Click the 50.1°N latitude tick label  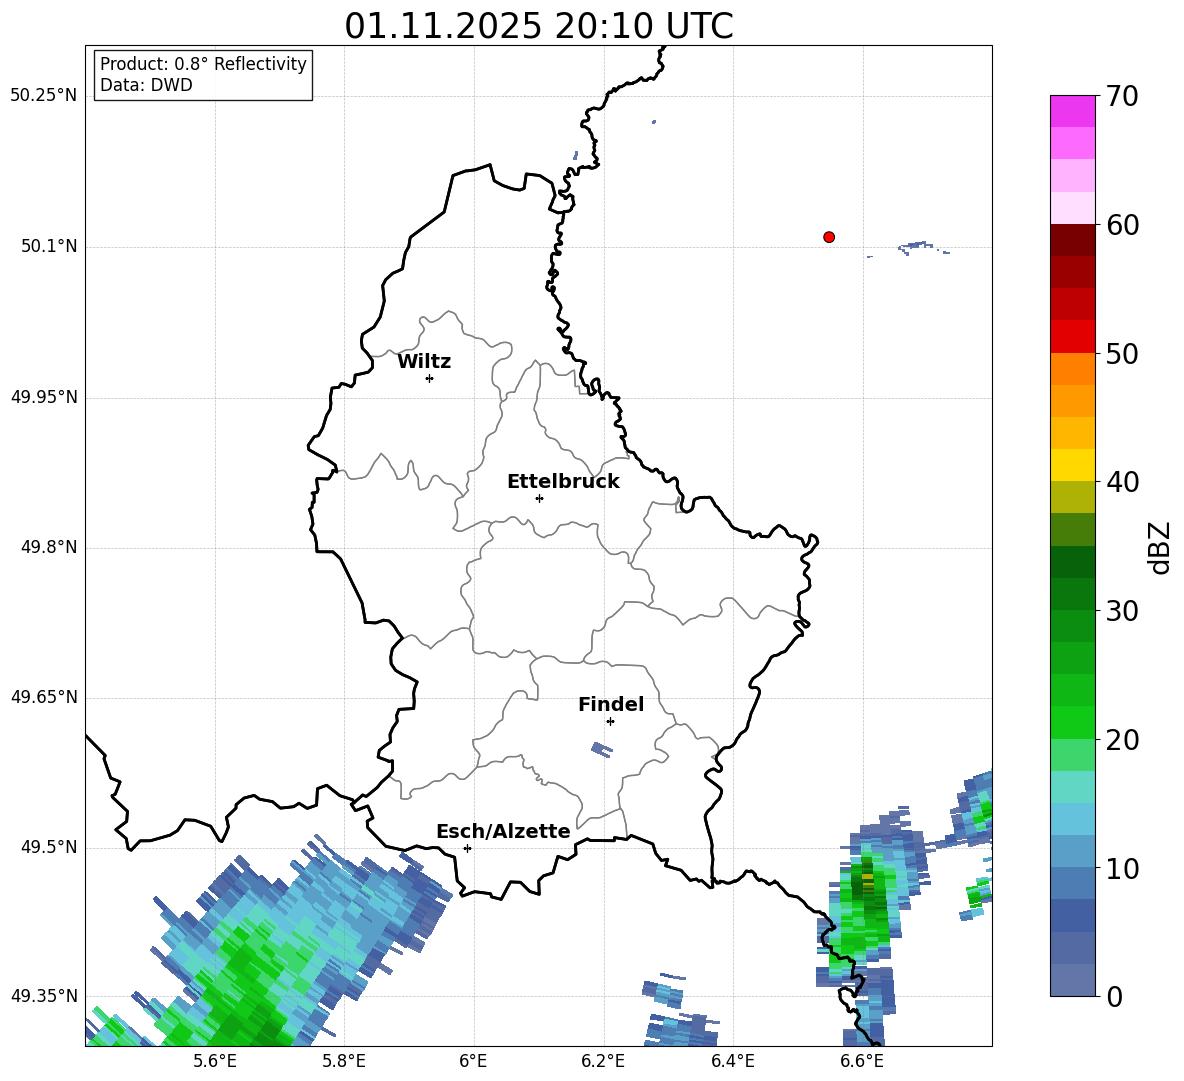click(x=49, y=246)
